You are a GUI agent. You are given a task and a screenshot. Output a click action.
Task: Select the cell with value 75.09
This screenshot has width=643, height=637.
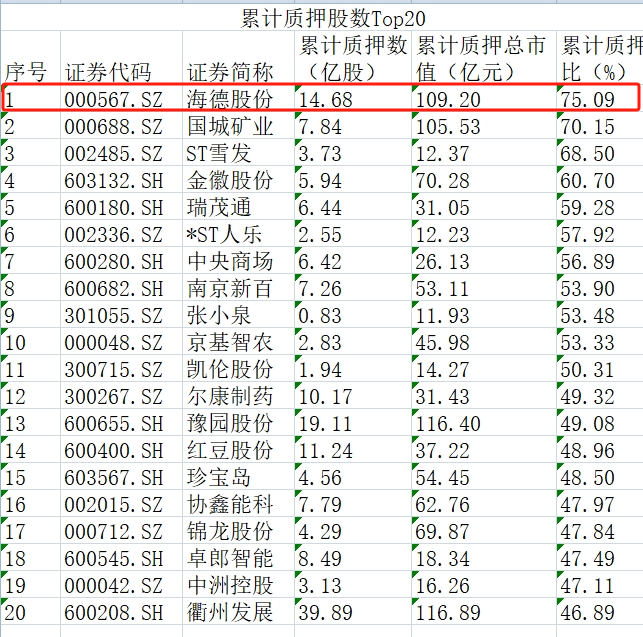600,98
